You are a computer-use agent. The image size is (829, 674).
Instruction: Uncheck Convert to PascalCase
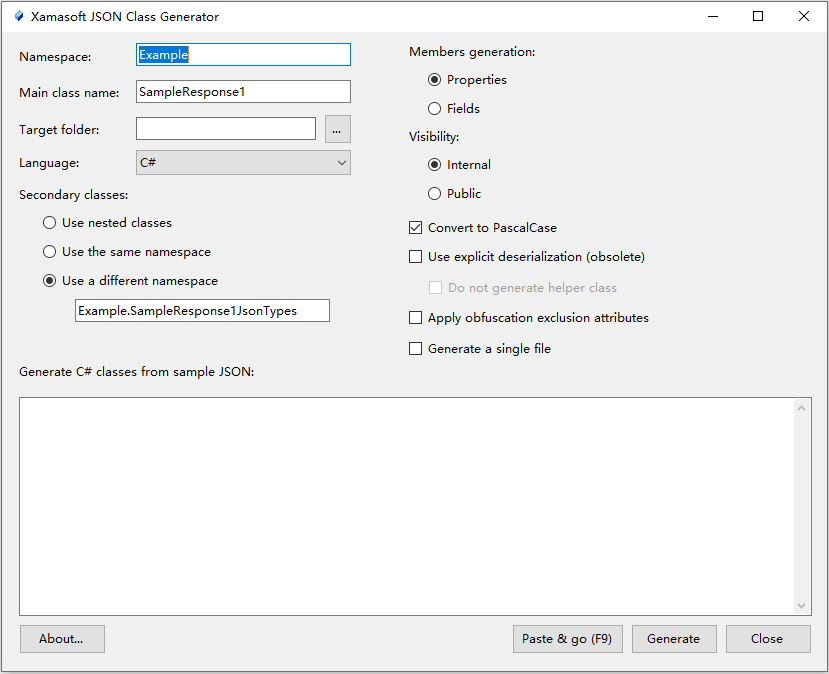tap(416, 228)
